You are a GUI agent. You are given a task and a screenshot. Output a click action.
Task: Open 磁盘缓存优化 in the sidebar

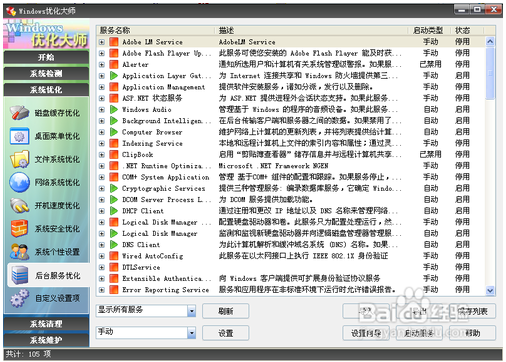click(46, 113)
